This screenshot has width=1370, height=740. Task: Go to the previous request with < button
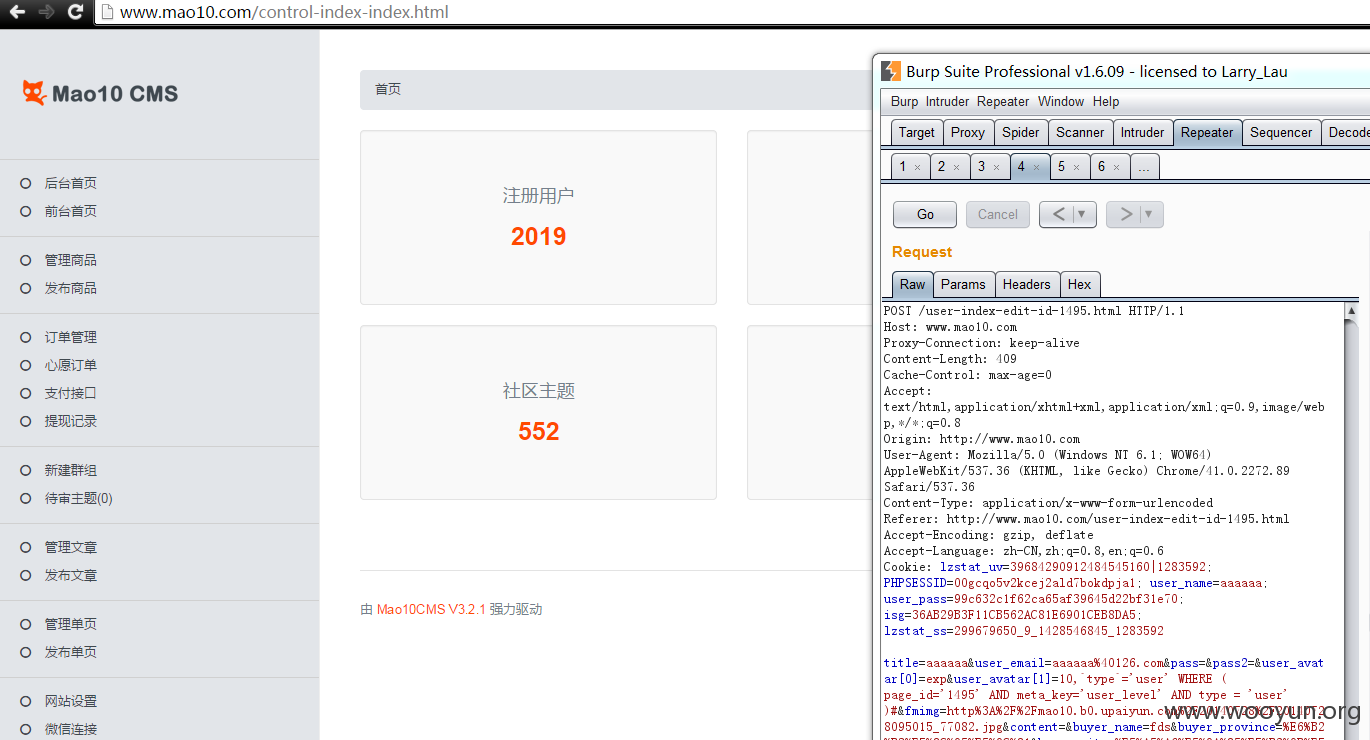[1056, 214]
